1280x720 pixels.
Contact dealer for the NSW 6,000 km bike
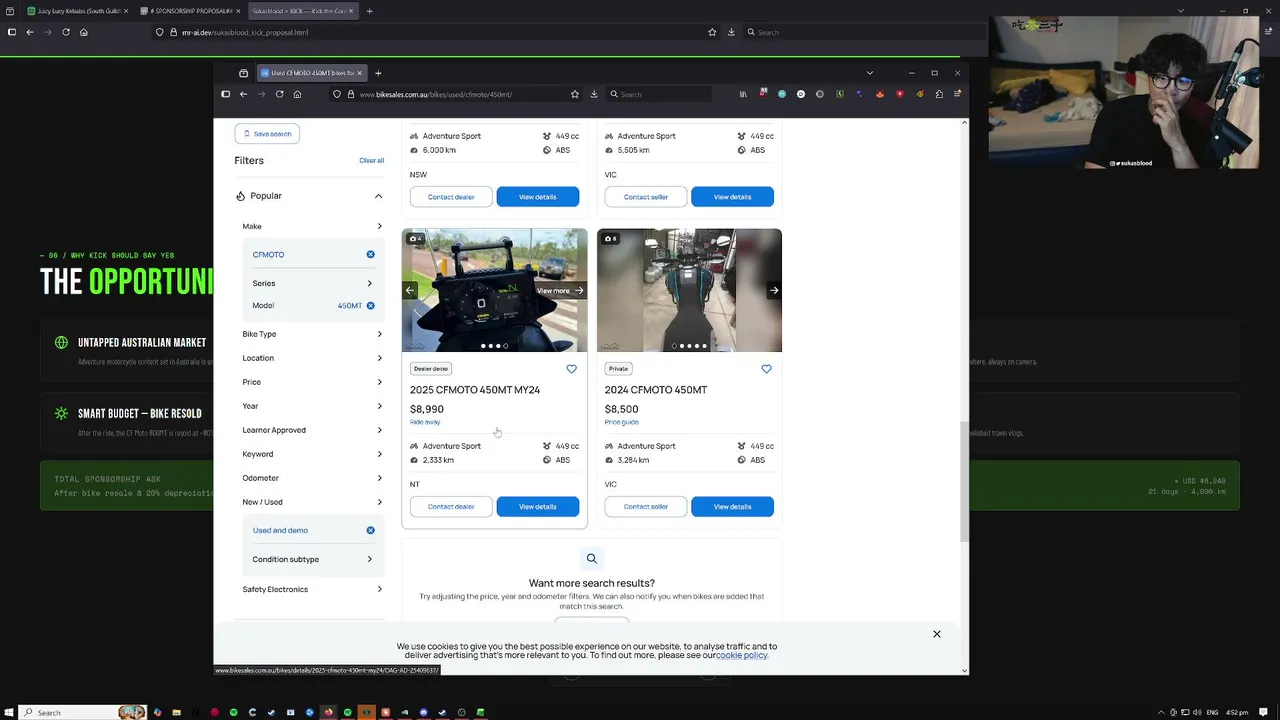(x=451, y=197)
